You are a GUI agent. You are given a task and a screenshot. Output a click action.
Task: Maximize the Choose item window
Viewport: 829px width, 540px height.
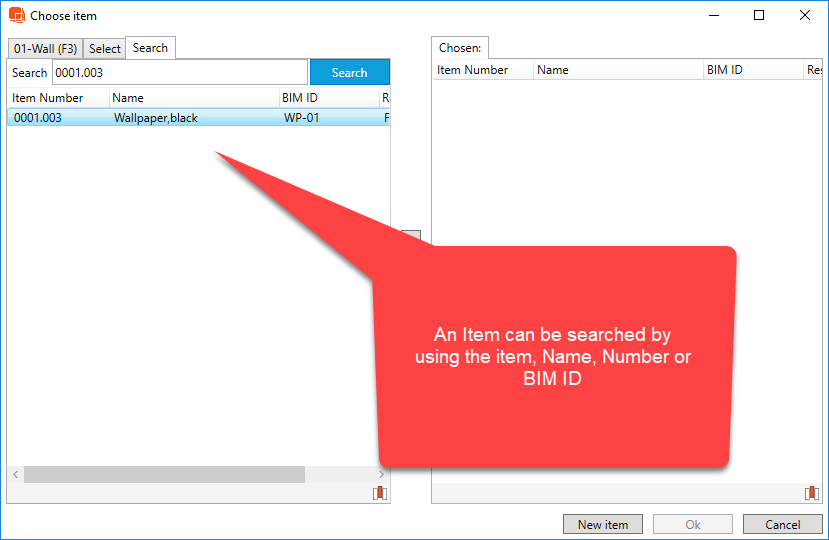pyautogui.click(x=759, y=15)
